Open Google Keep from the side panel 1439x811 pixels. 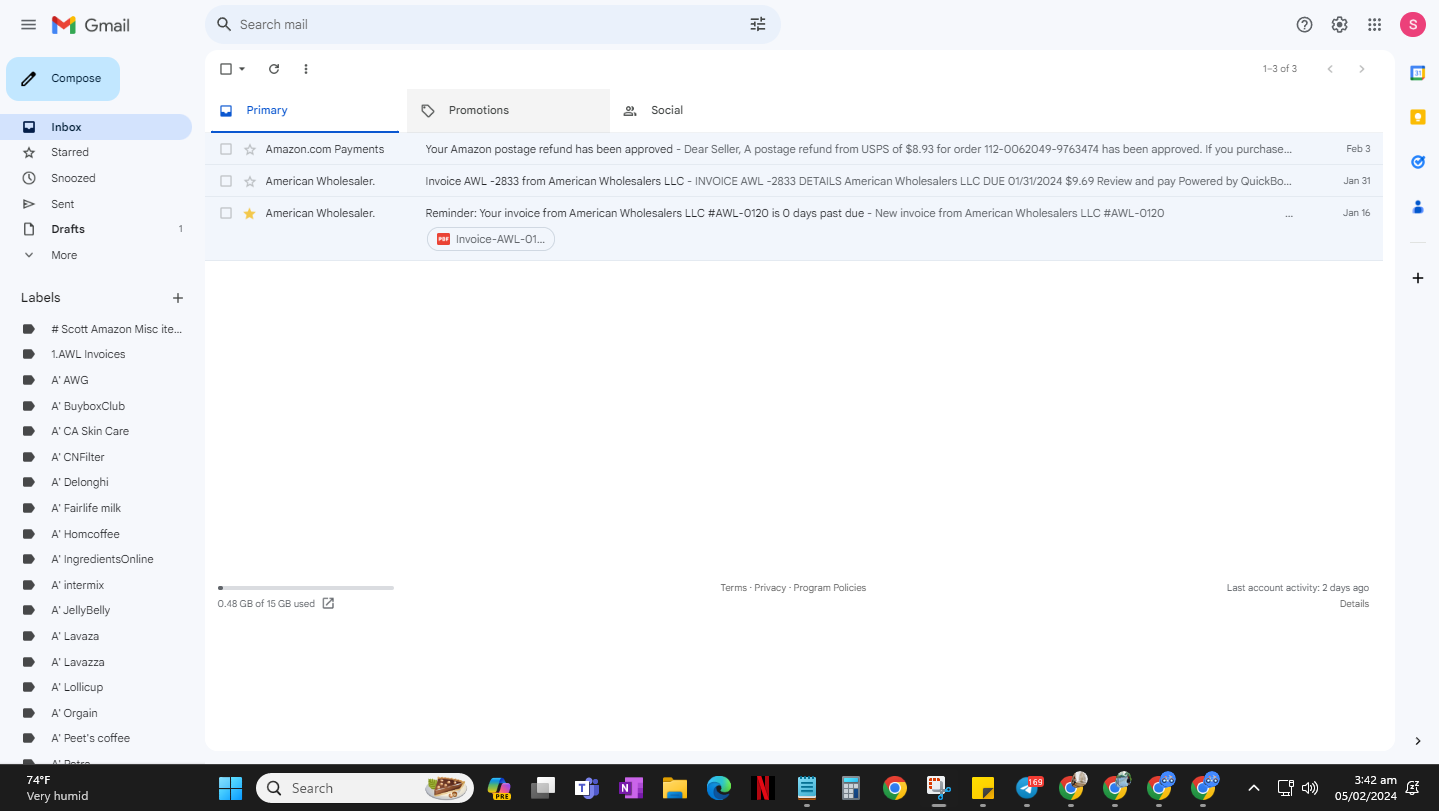[x=1417, y=117]
